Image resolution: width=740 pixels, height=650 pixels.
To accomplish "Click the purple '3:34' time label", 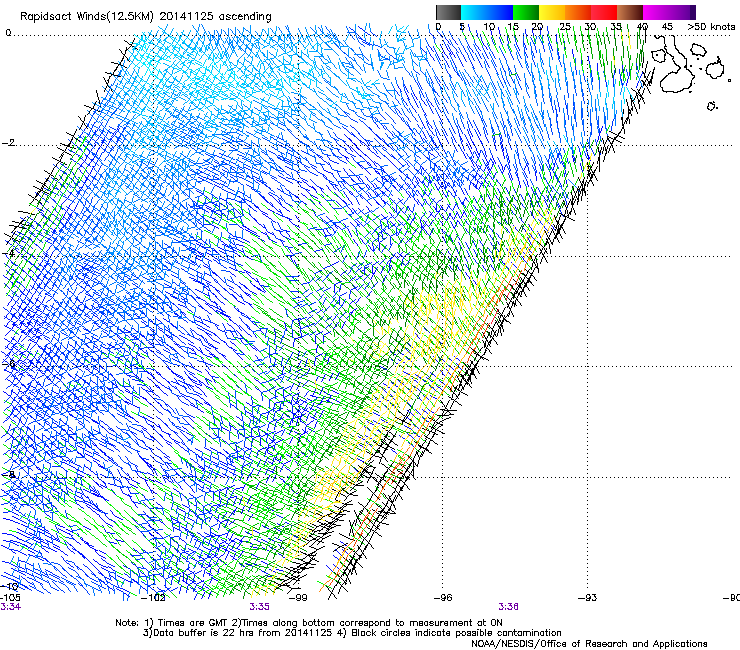I will click(10, 607).
